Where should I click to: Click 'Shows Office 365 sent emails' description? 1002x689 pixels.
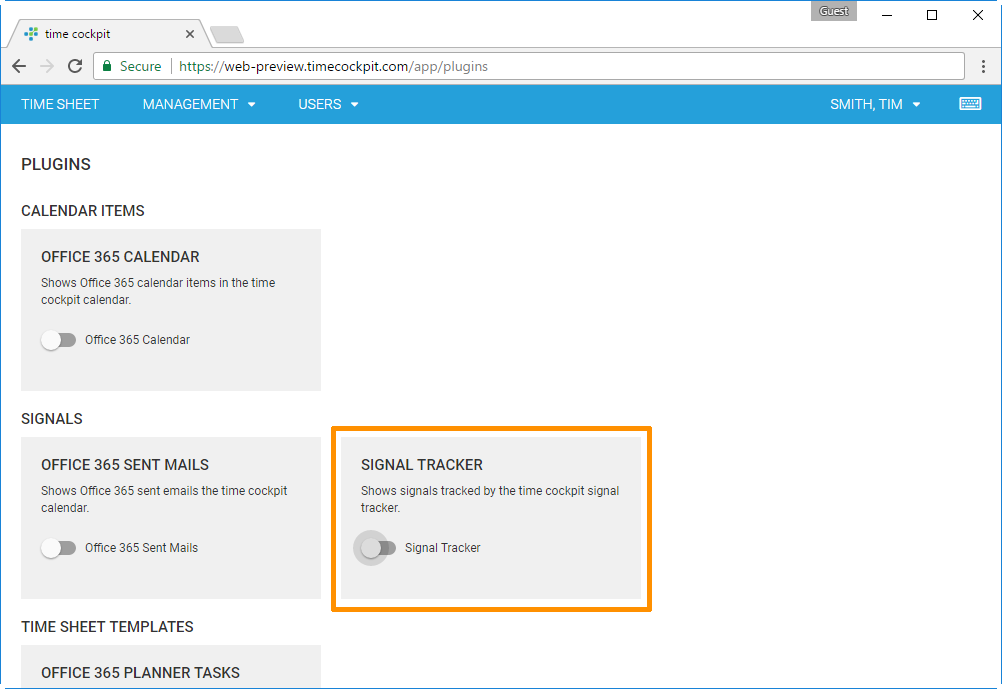(x=164, y=499)
